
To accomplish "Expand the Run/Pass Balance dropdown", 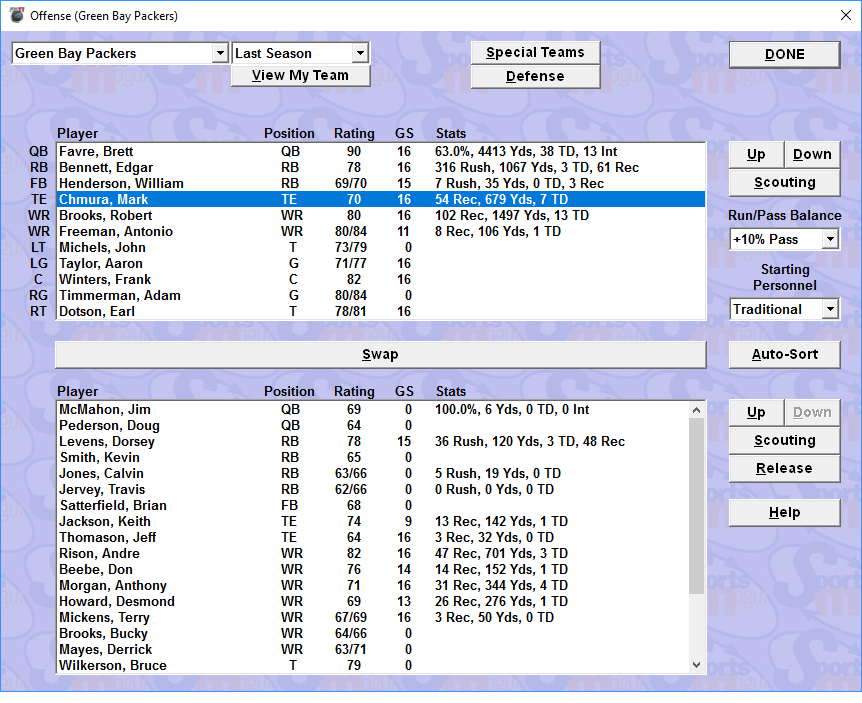I will click(x=830, y=239).
